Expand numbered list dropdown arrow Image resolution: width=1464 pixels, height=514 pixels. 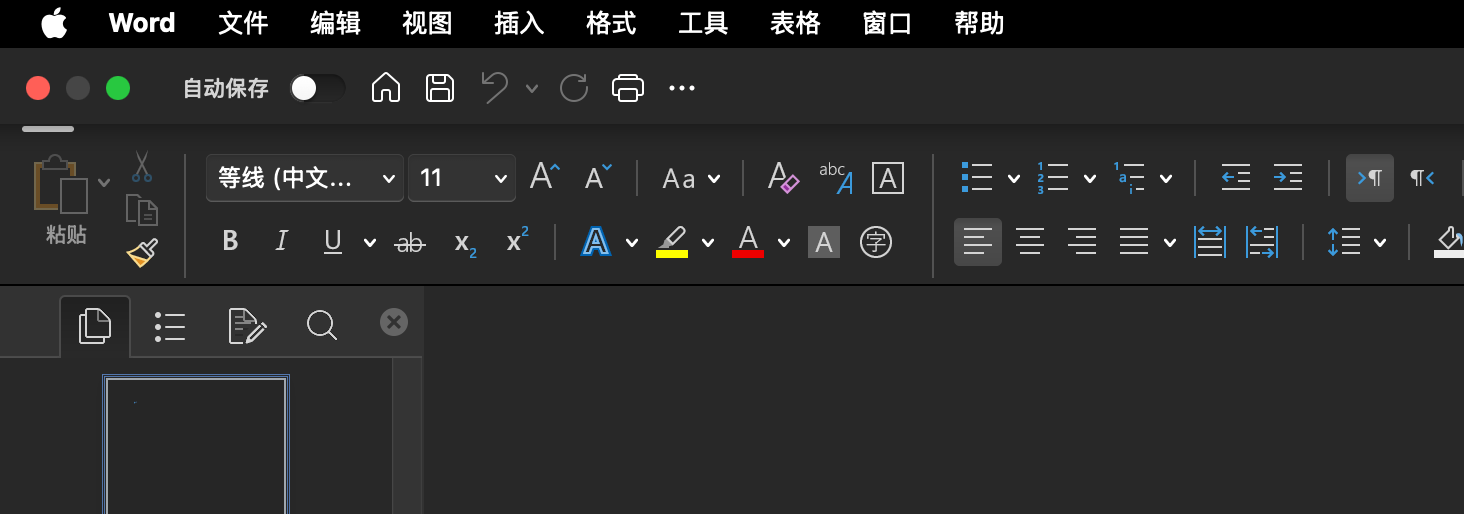(x=1090, y=179)
